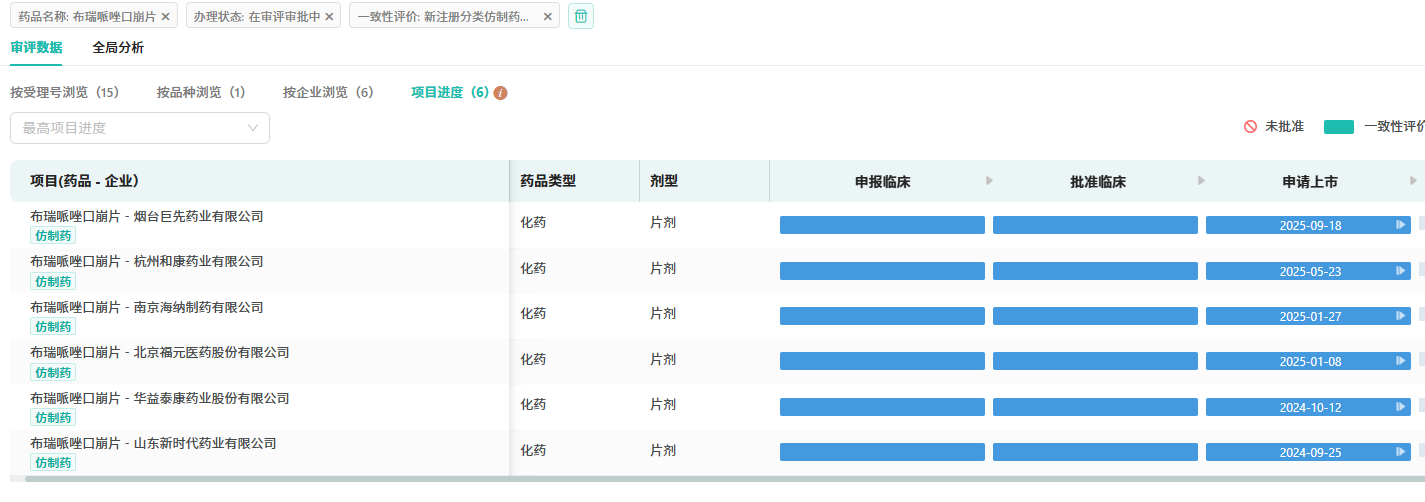Click arrow icon on 2024-09-25 progress bar

point(1401,452)
